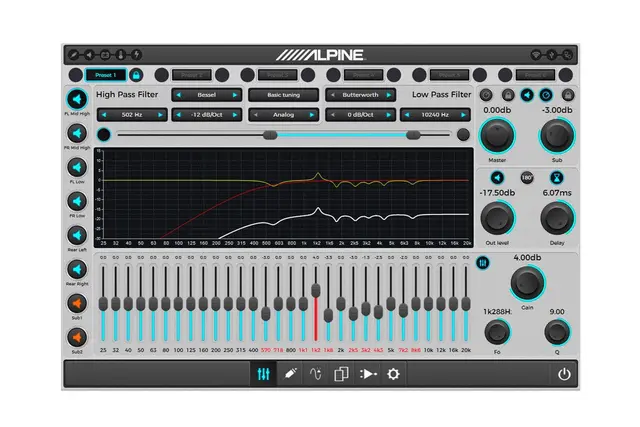Click the pencil icon in the top status bar
640x427 pixels.
click(x=74, y=55)
